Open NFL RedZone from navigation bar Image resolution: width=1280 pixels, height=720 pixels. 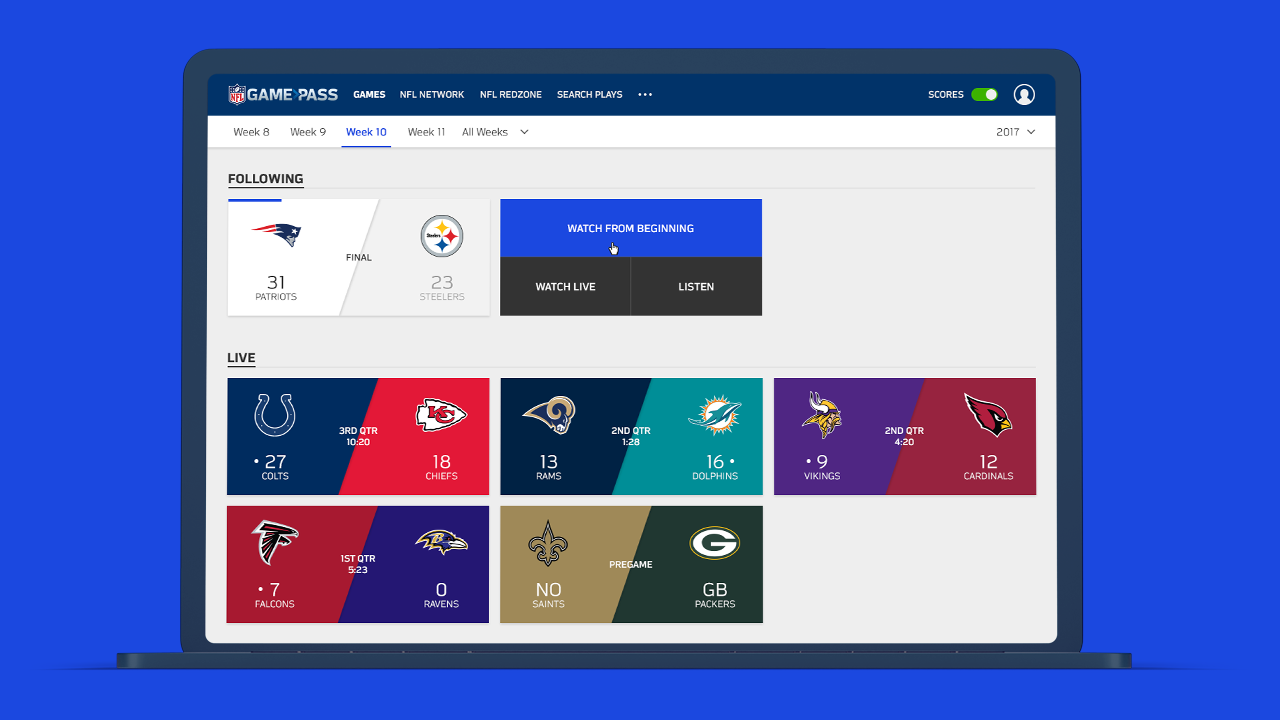510,95
